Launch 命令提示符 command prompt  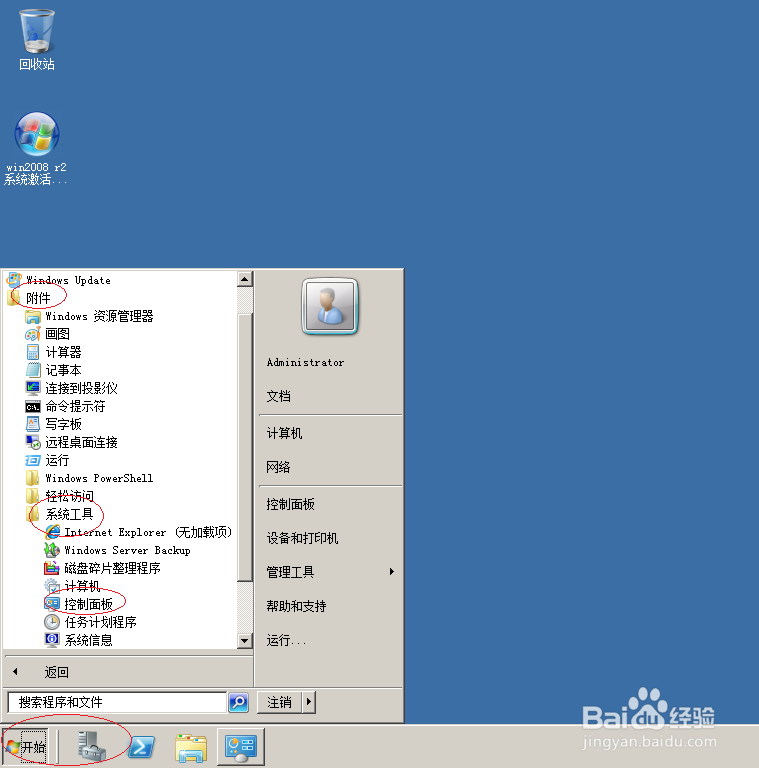[65, 406]
